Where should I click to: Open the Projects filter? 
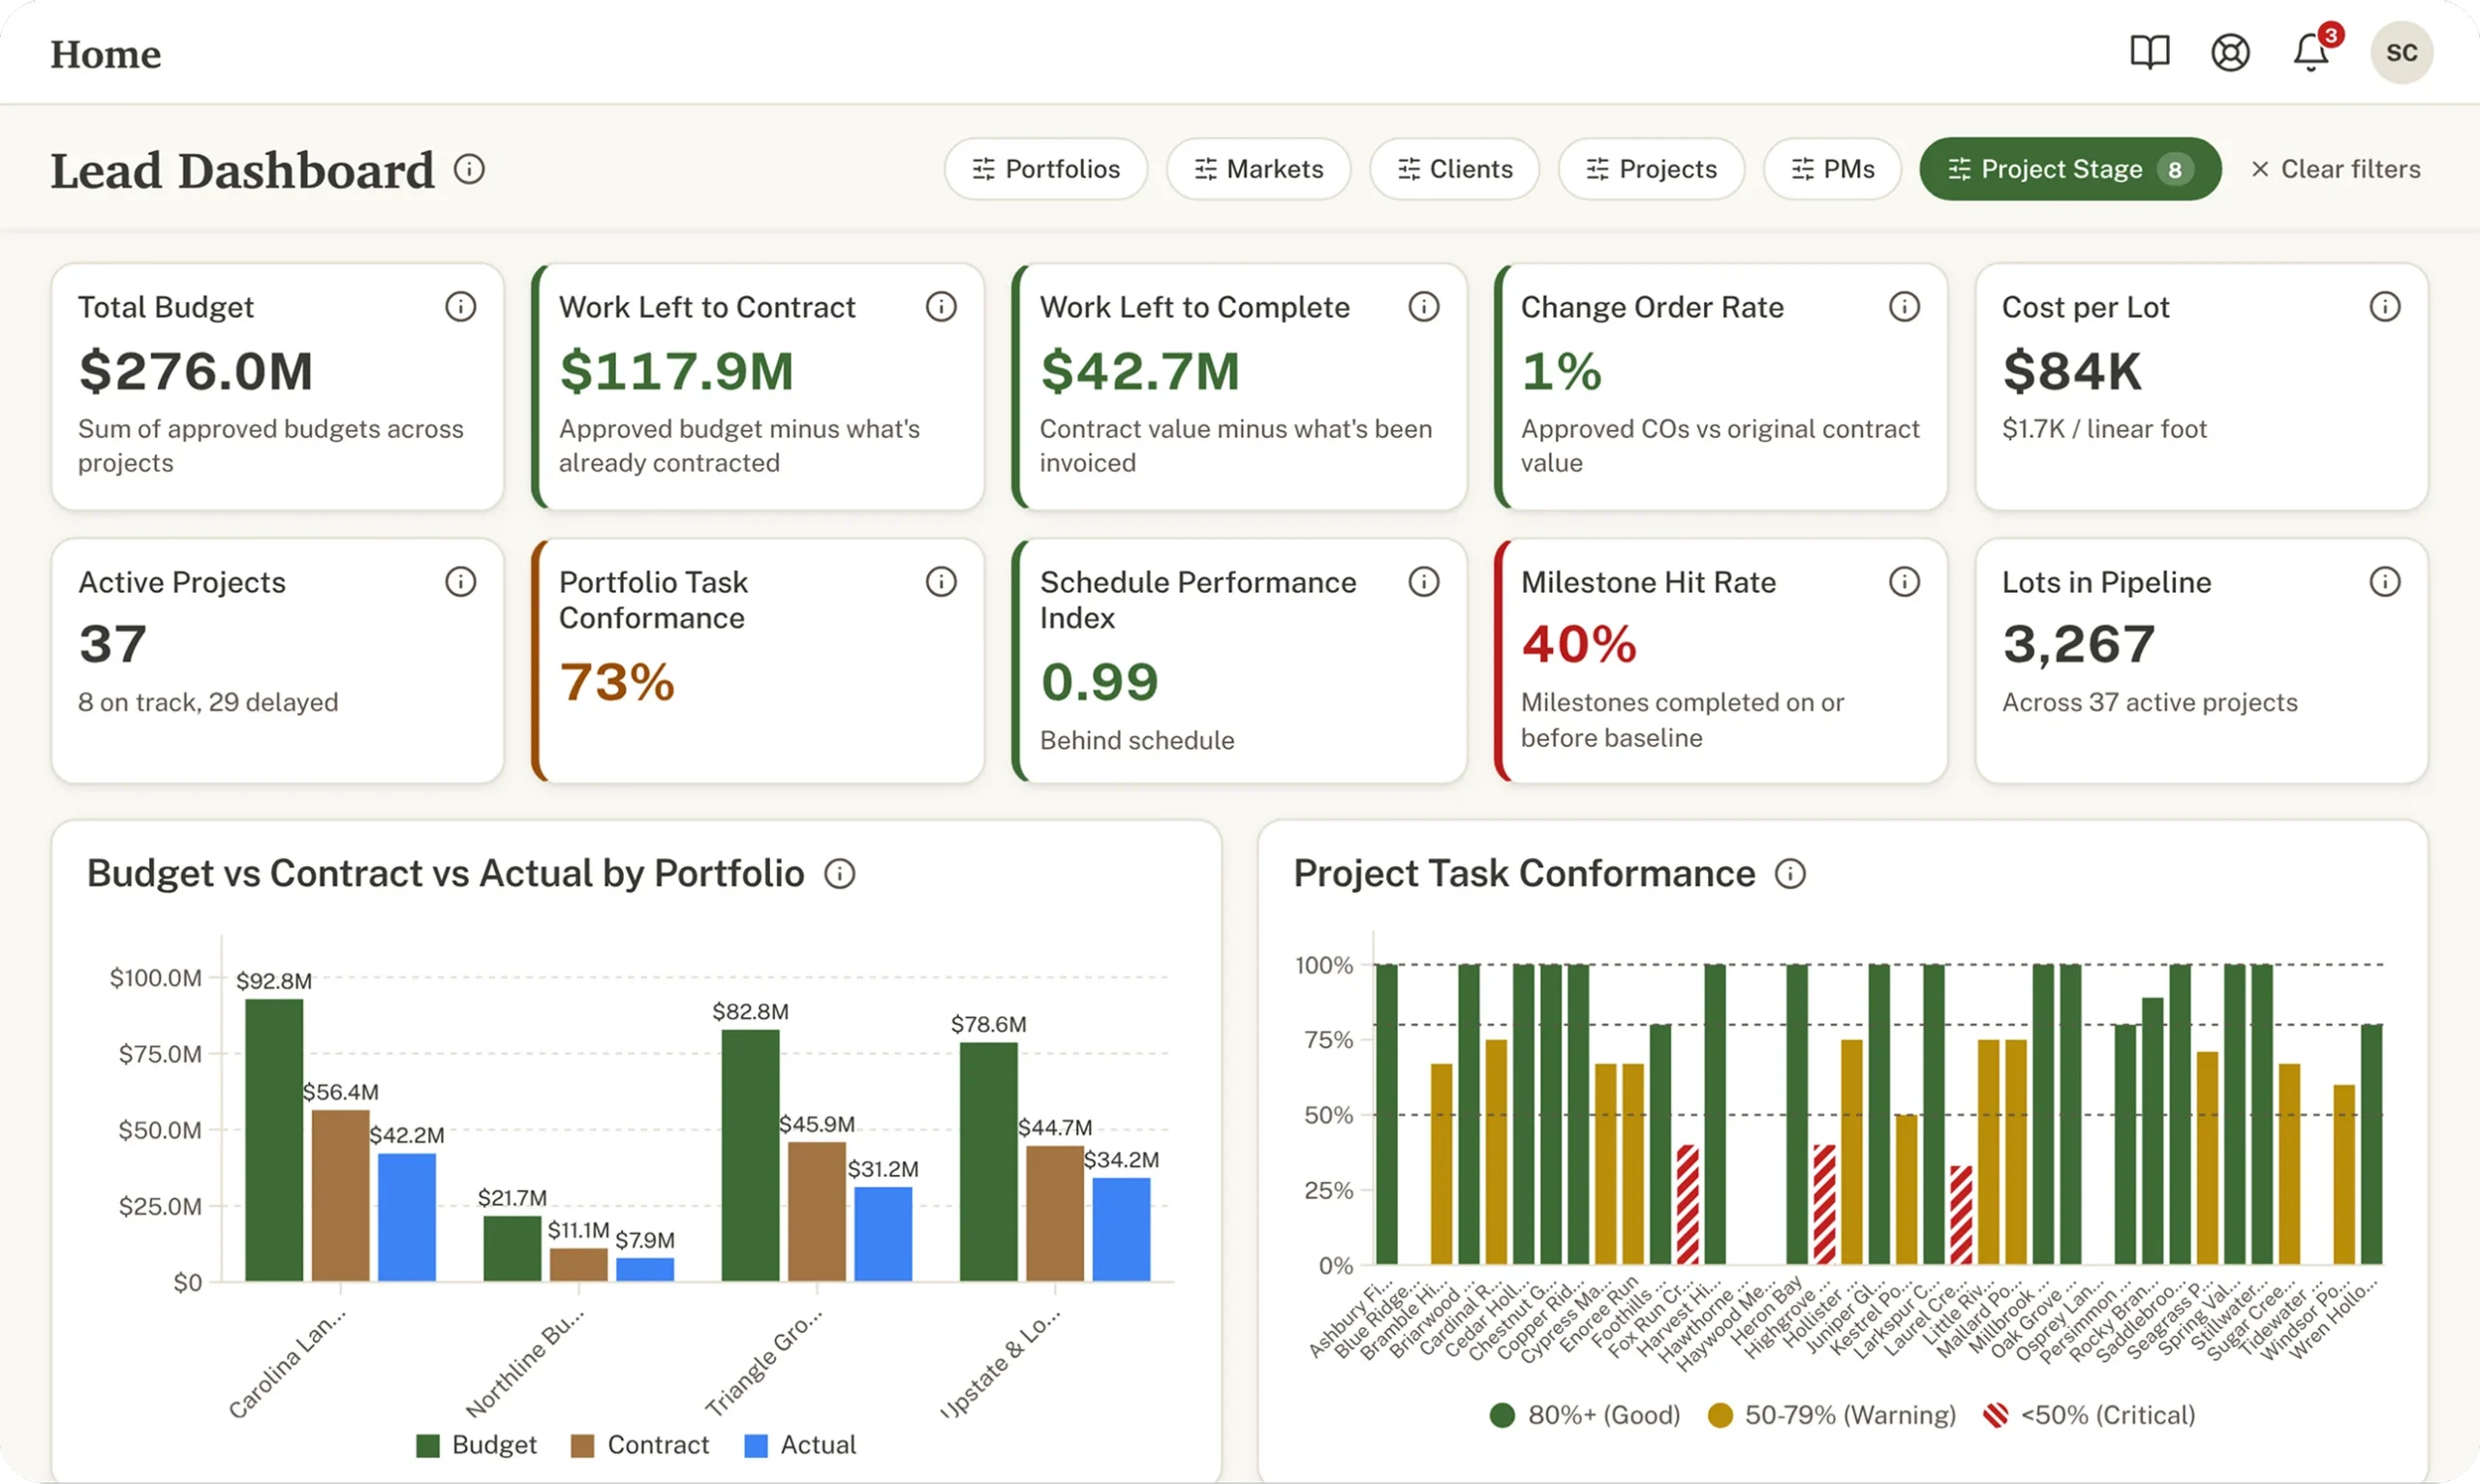tap(1651, 169)
